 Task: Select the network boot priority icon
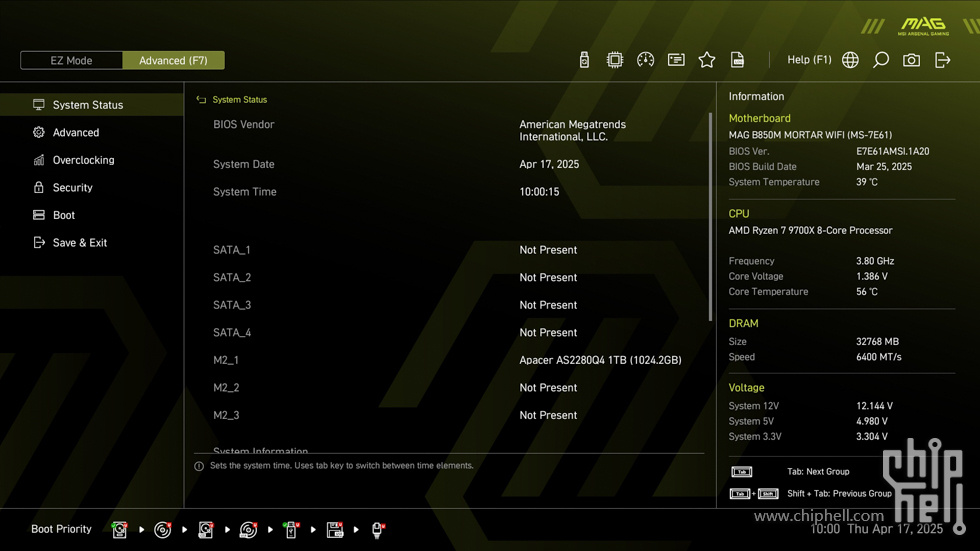tap(378, 530)
